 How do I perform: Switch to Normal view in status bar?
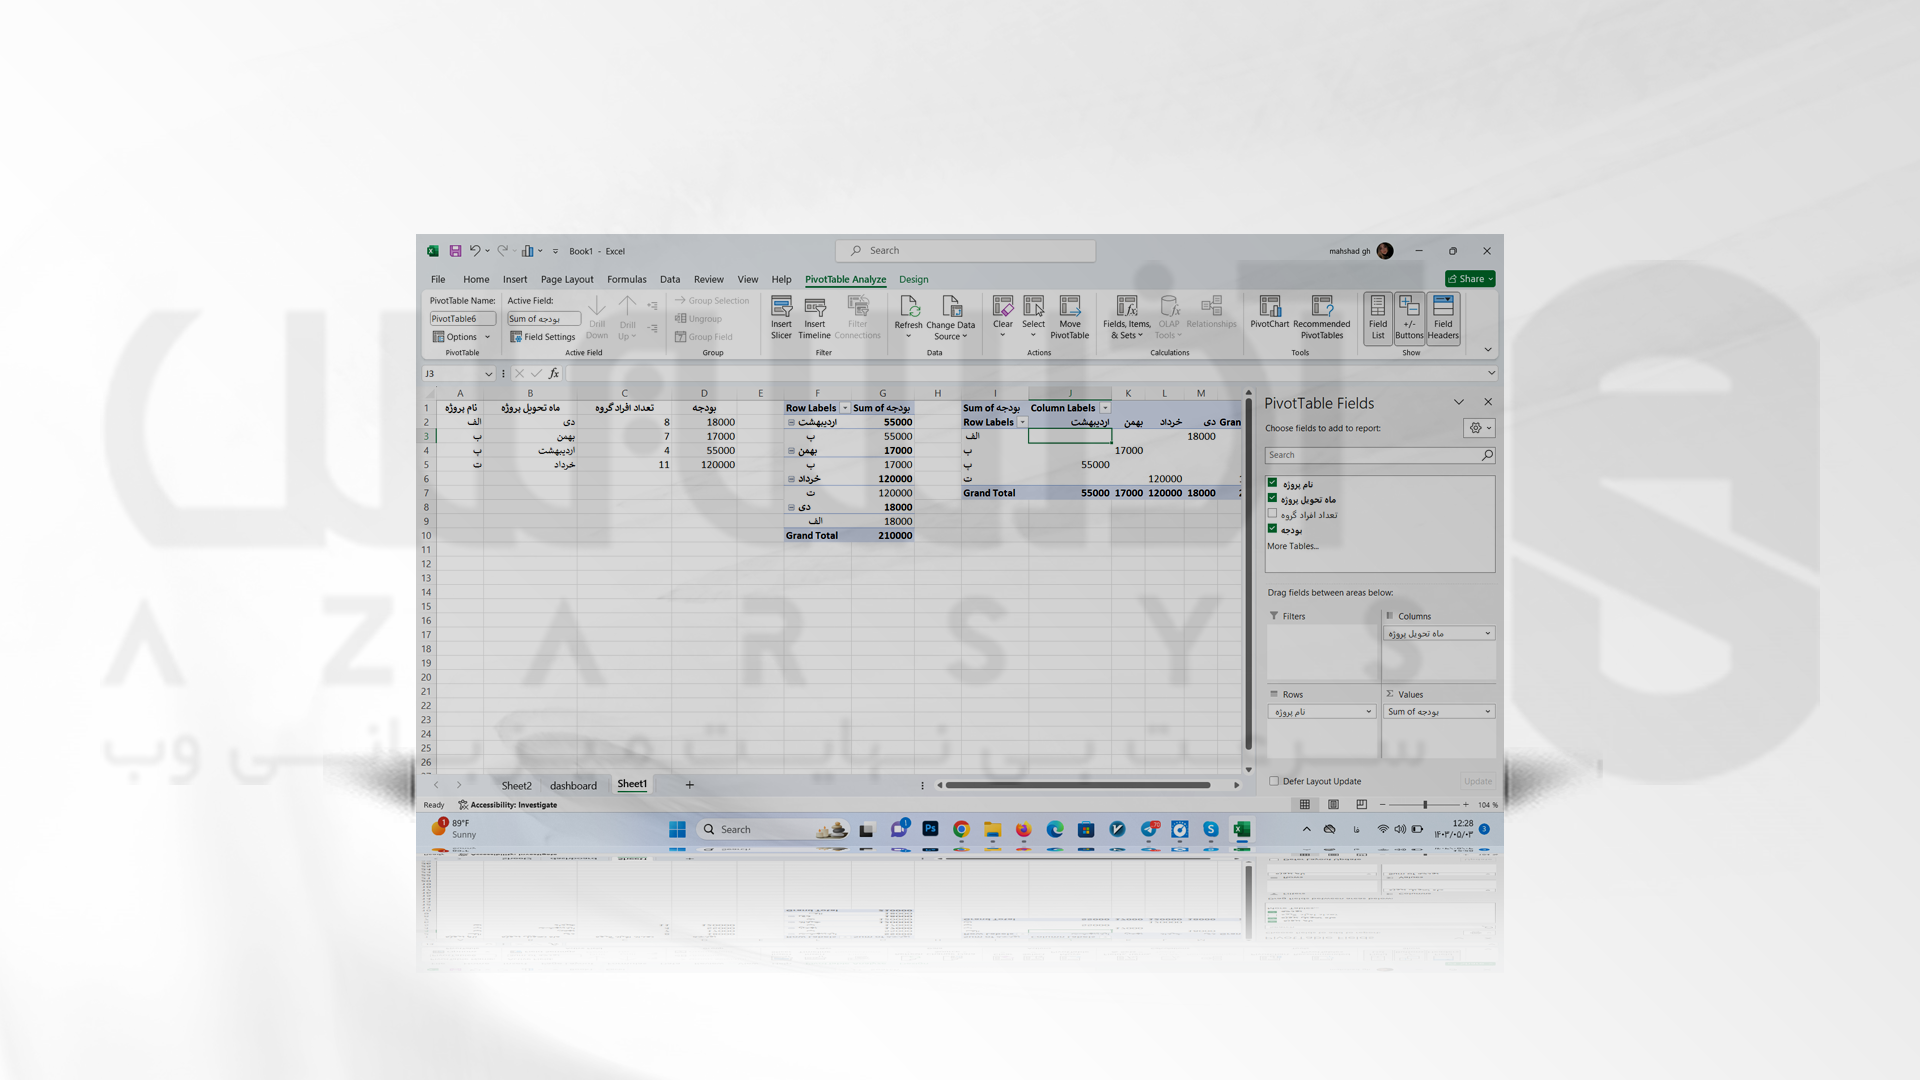coord(1305,805)
